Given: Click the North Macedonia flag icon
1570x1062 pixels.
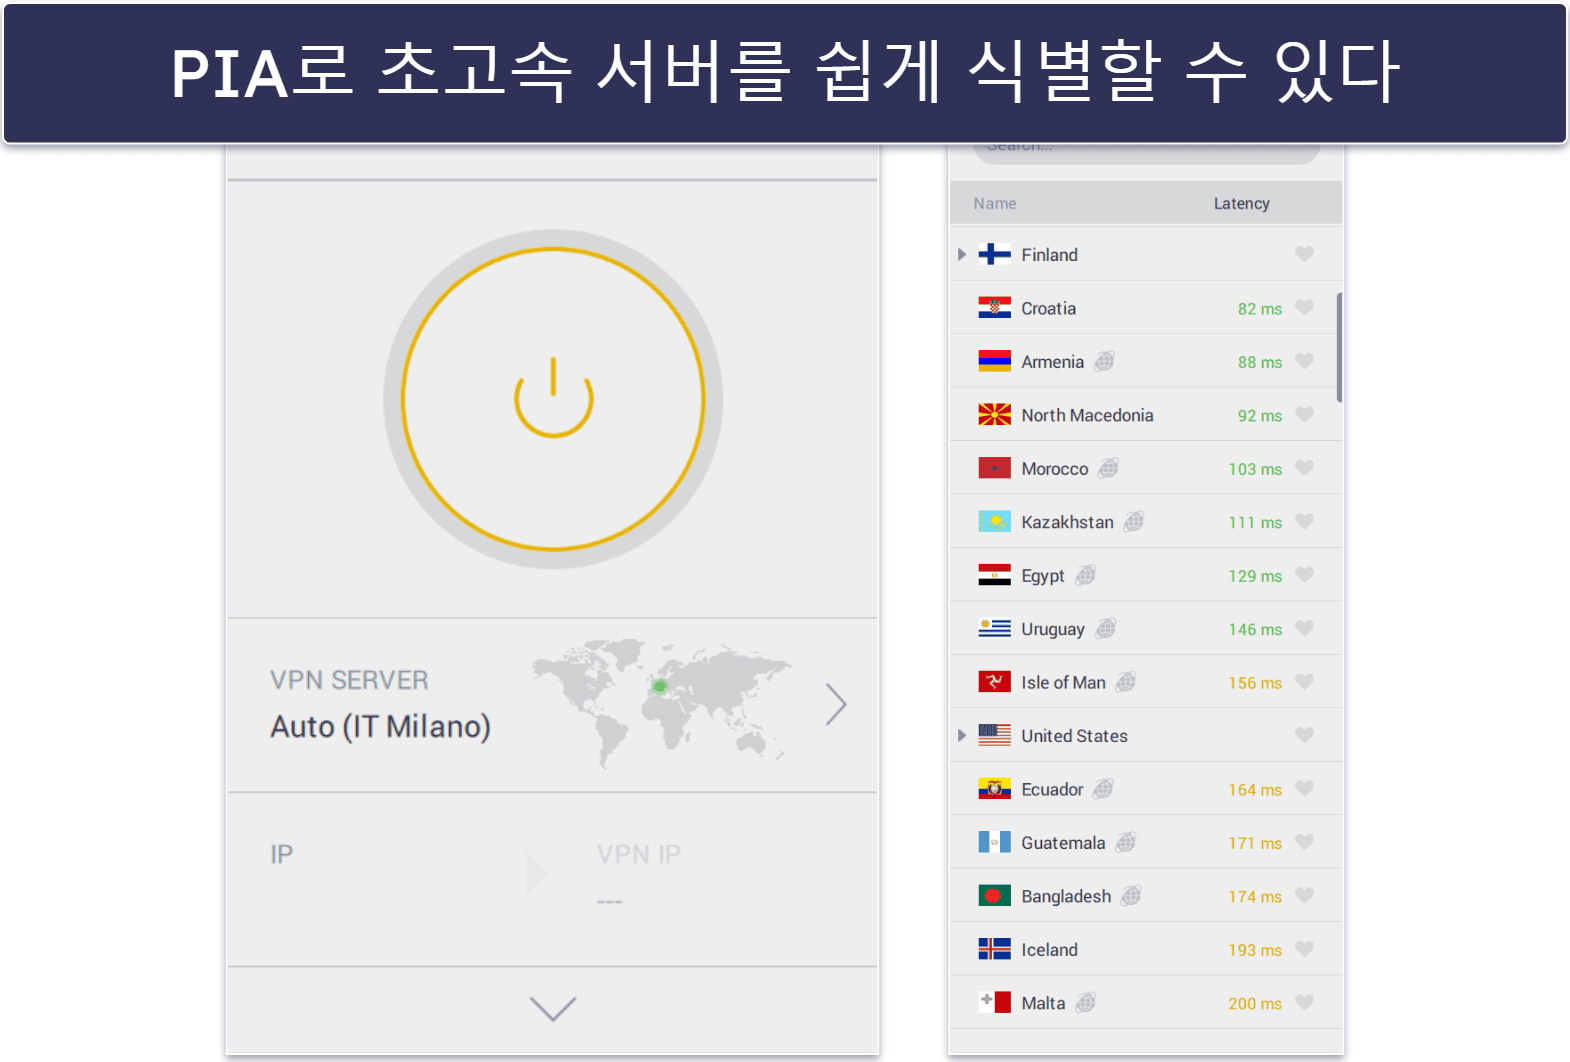Looking at the screenshot, I should (994, 415).
